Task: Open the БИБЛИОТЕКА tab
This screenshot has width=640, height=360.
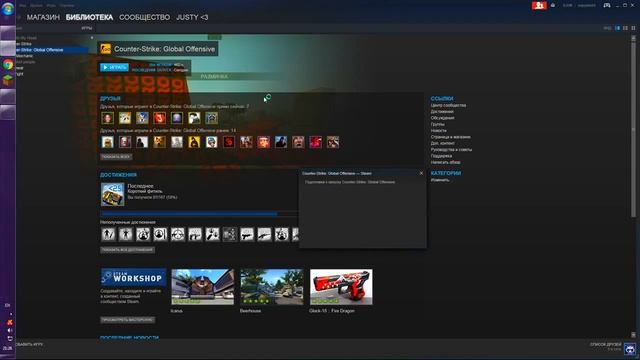Action: tap(89, 17)
